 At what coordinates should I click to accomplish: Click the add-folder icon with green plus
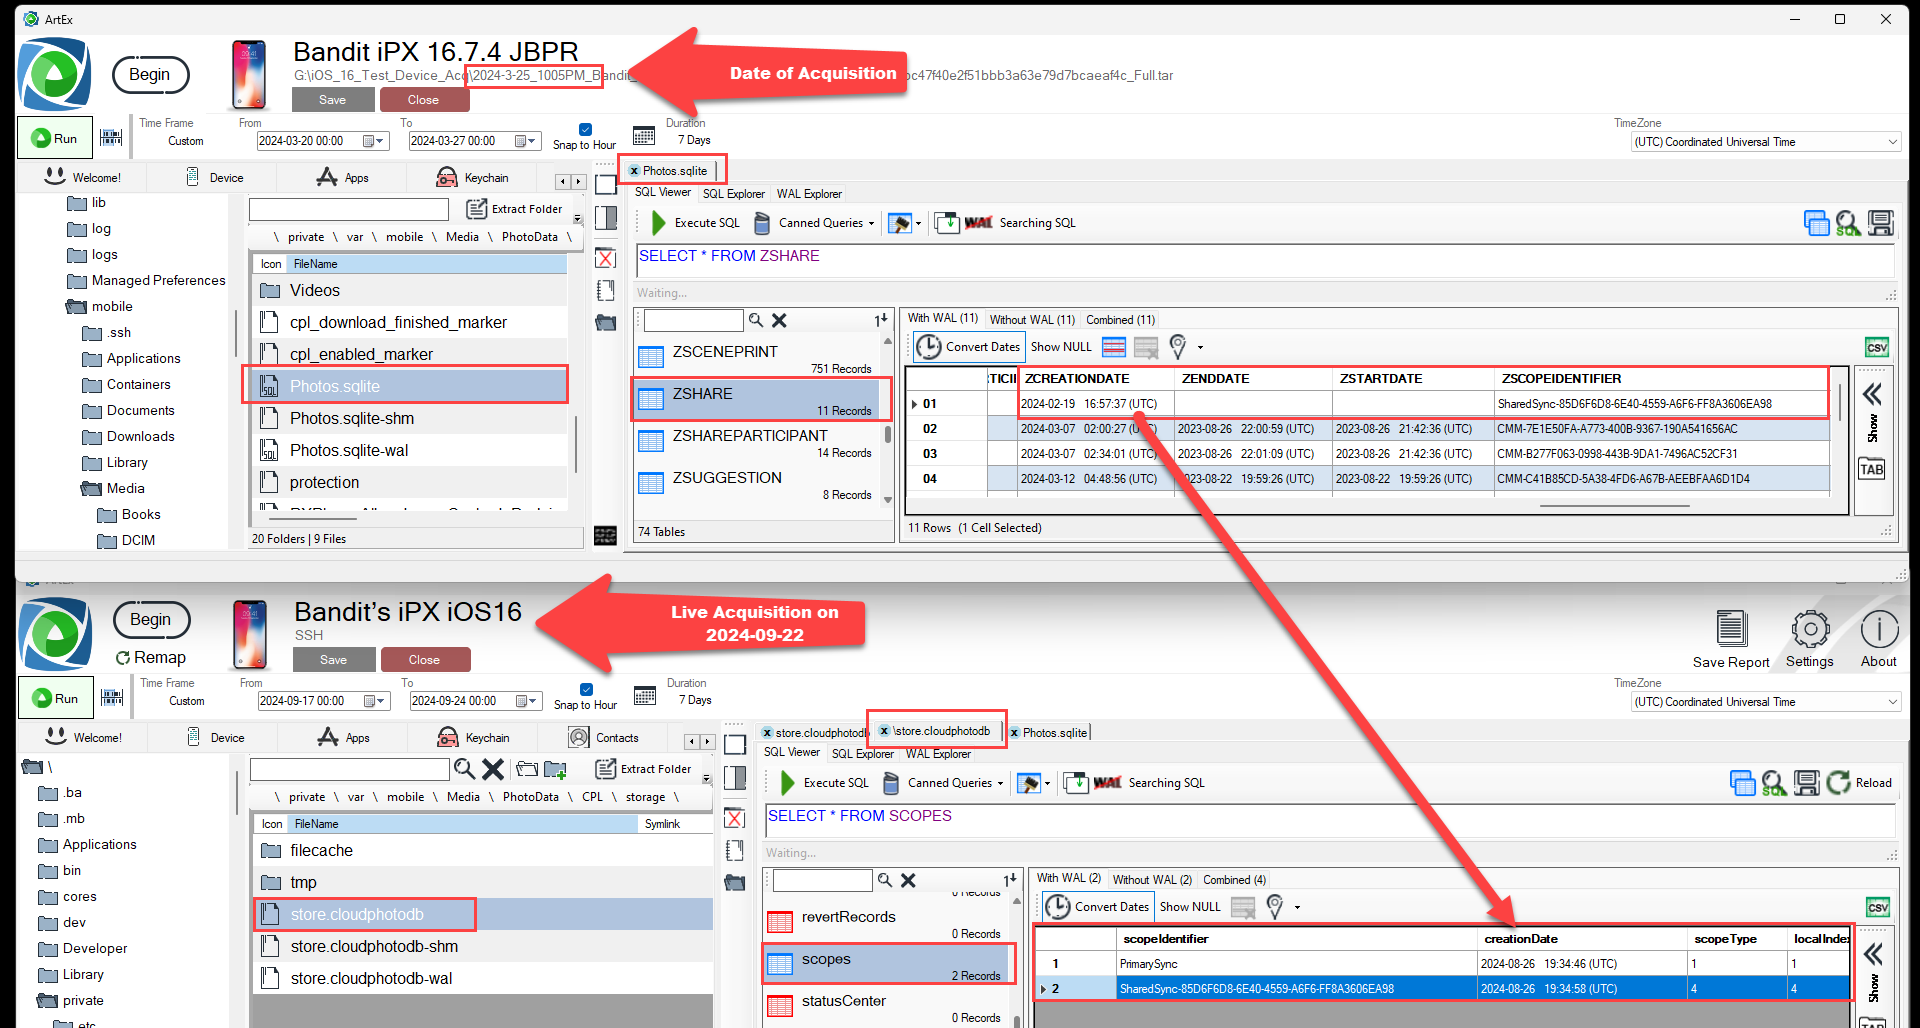[555, 769]
